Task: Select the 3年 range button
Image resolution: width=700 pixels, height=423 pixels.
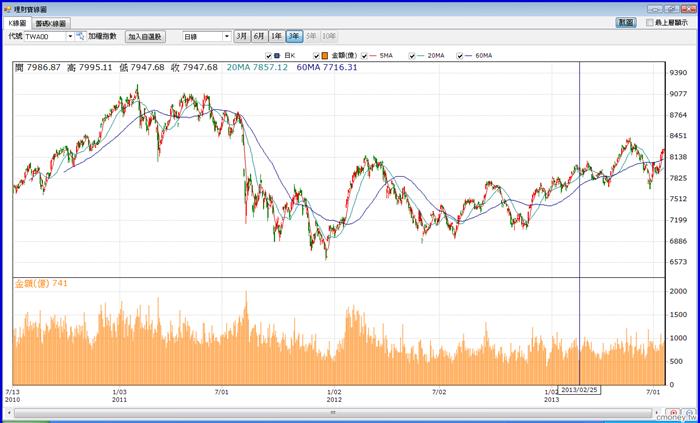Action: 294,37
